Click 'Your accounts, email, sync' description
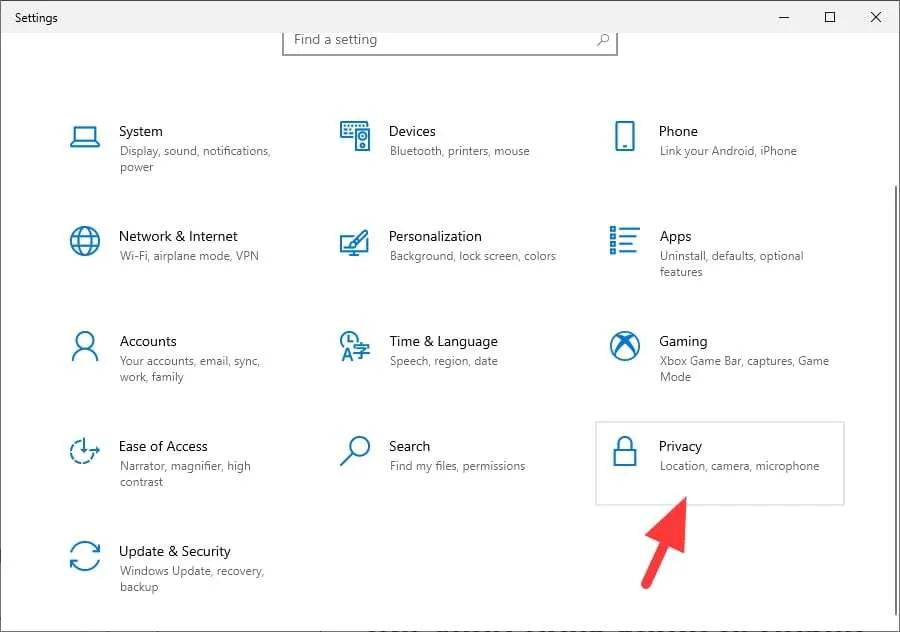Image resolution: width=900 pixels, height=632 pixels. click(x=190, y=369)
